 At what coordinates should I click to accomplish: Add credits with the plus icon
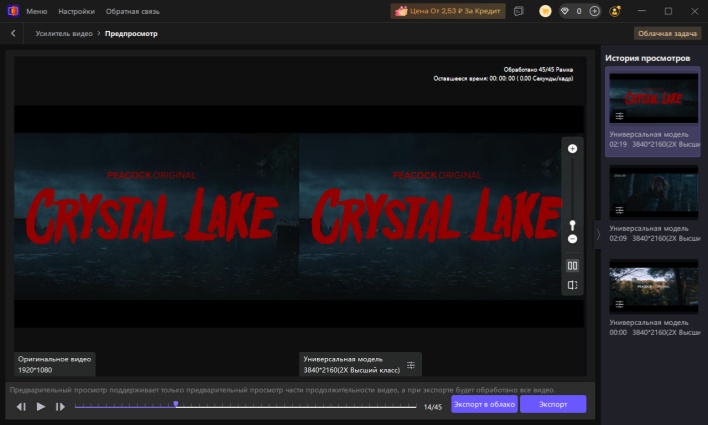595,11
